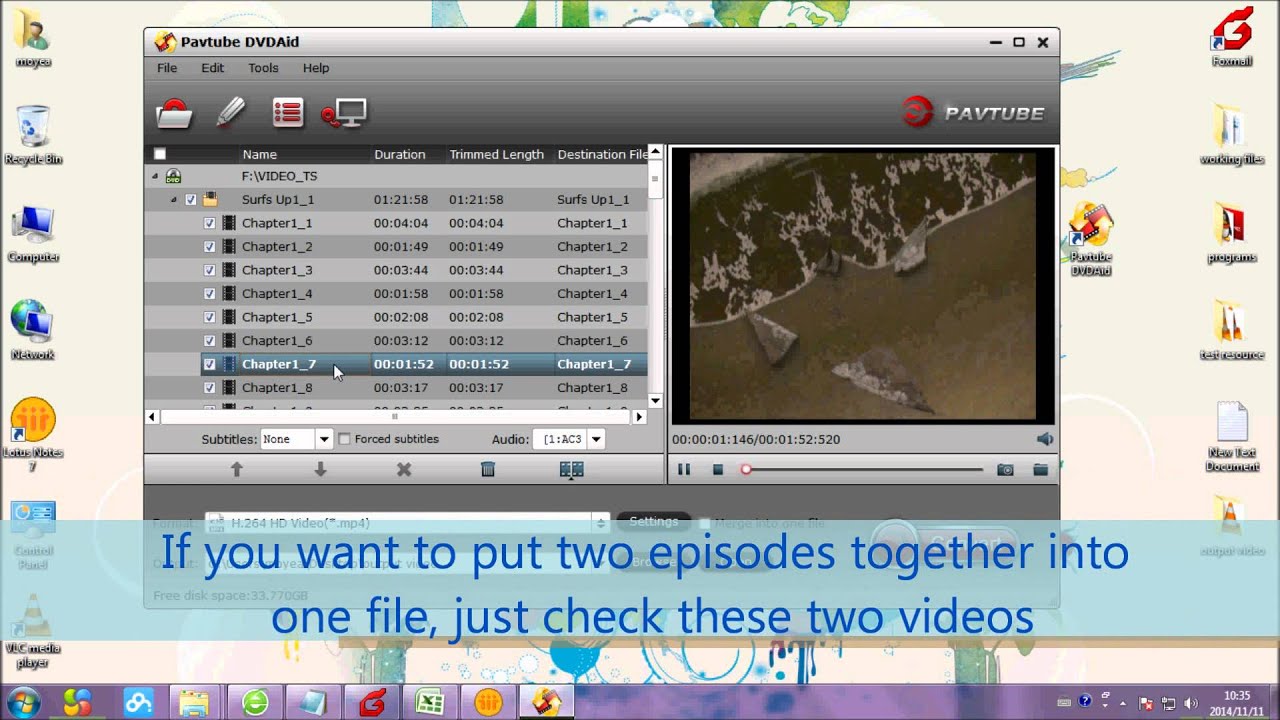
Task: Open the Subtitles dropdown
Action: click(324, 439)
